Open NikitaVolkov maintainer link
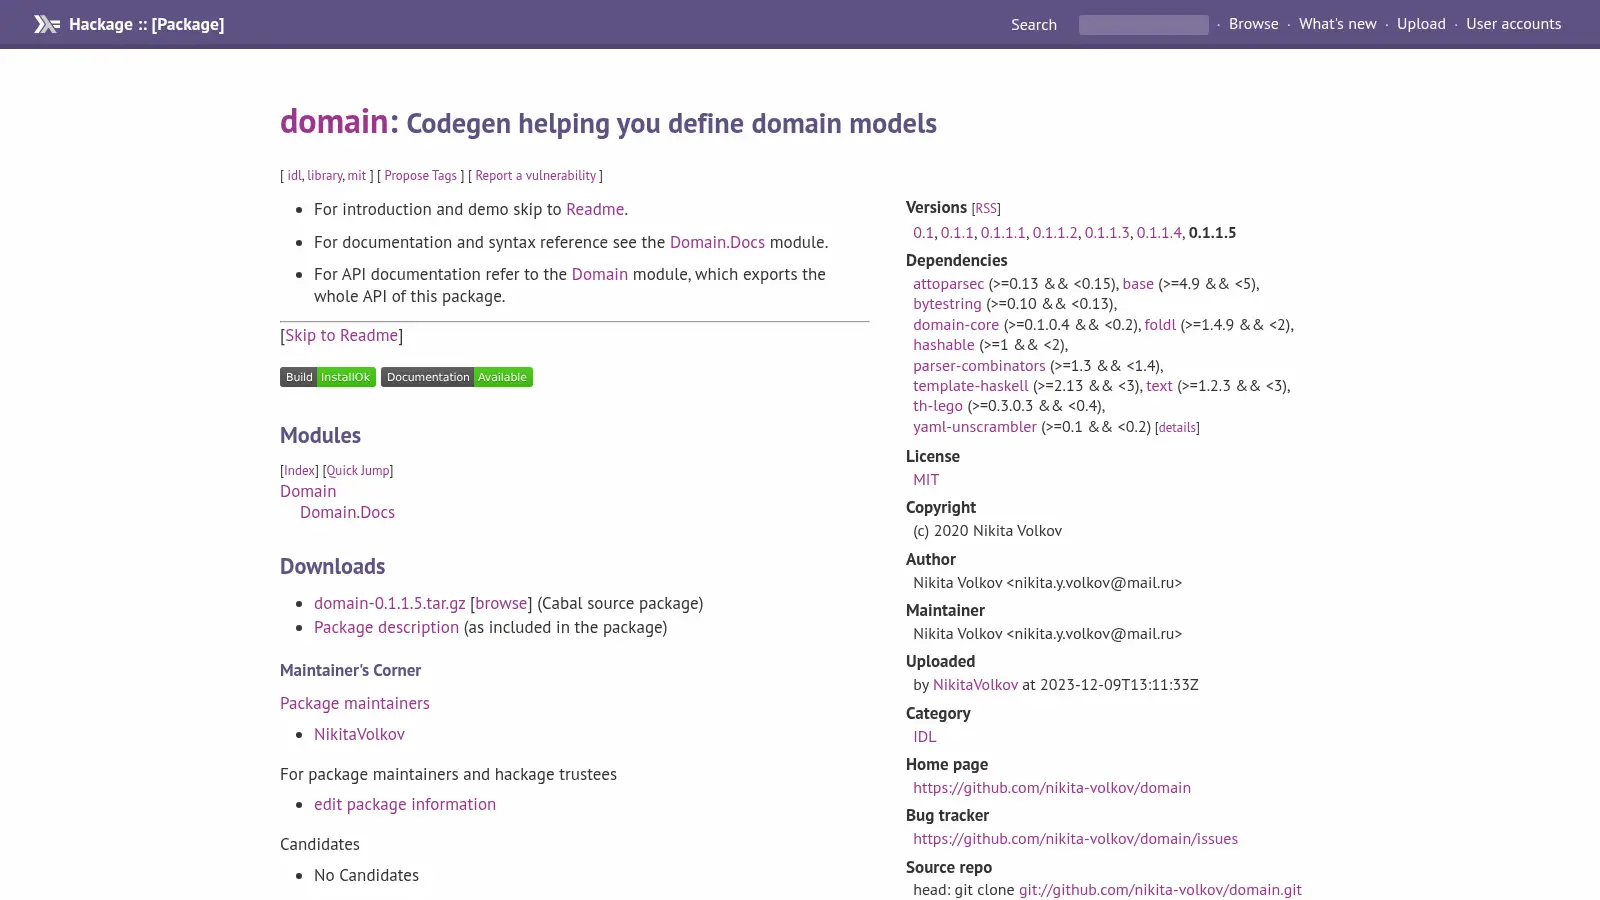Viewport: 1600px width, 900px height. (x=359, y=735)
